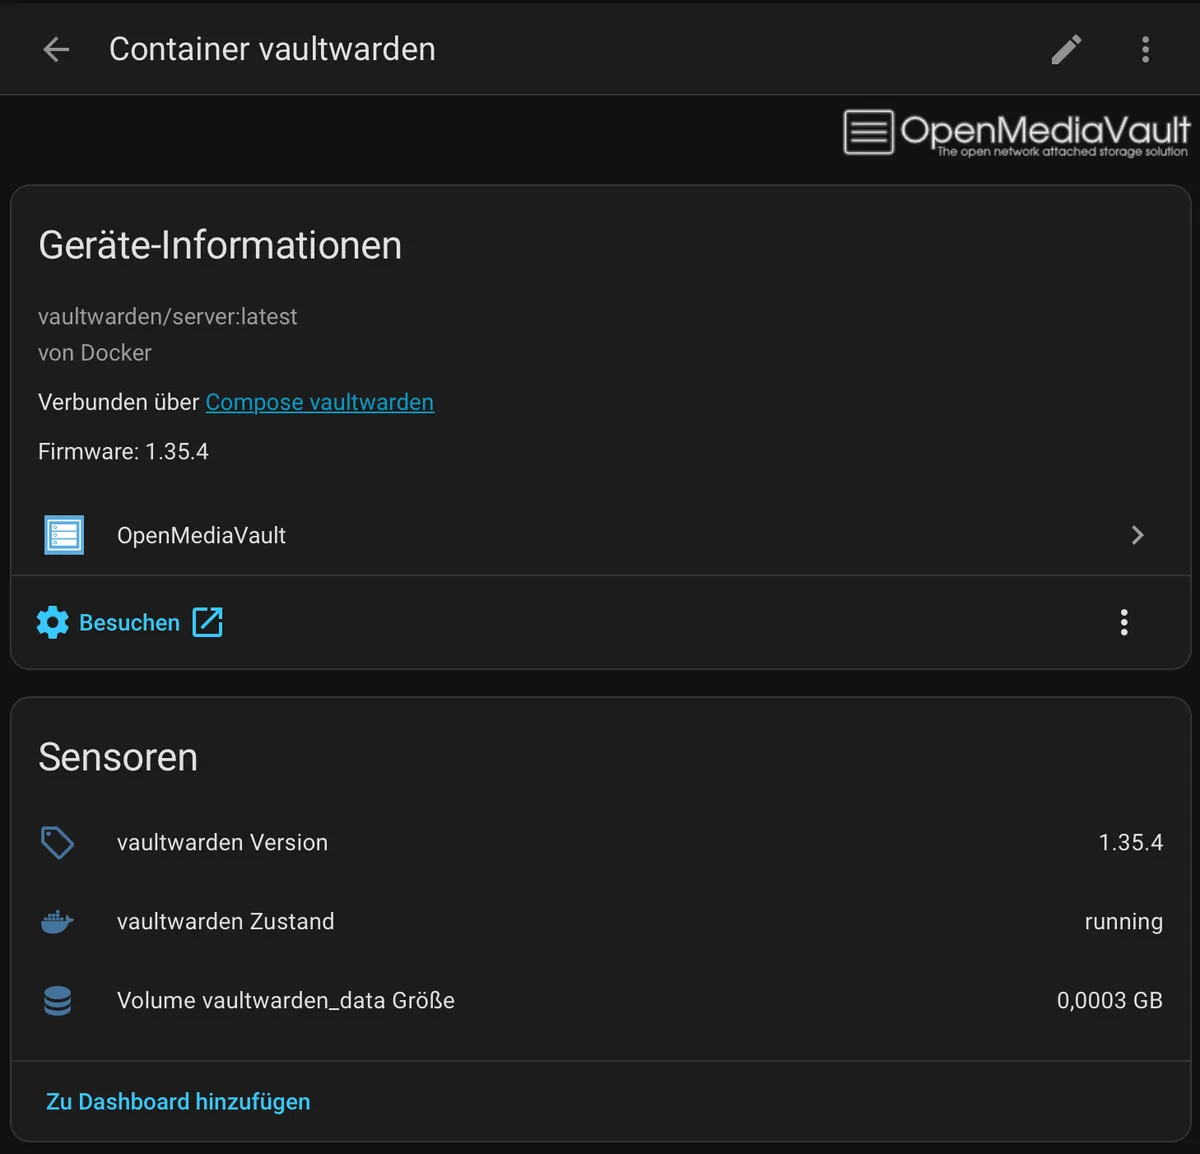Click the Docker icon for vaultwarden Zustand
The width and height of the screenshot is (1200, 1154).
coord(57,921)
